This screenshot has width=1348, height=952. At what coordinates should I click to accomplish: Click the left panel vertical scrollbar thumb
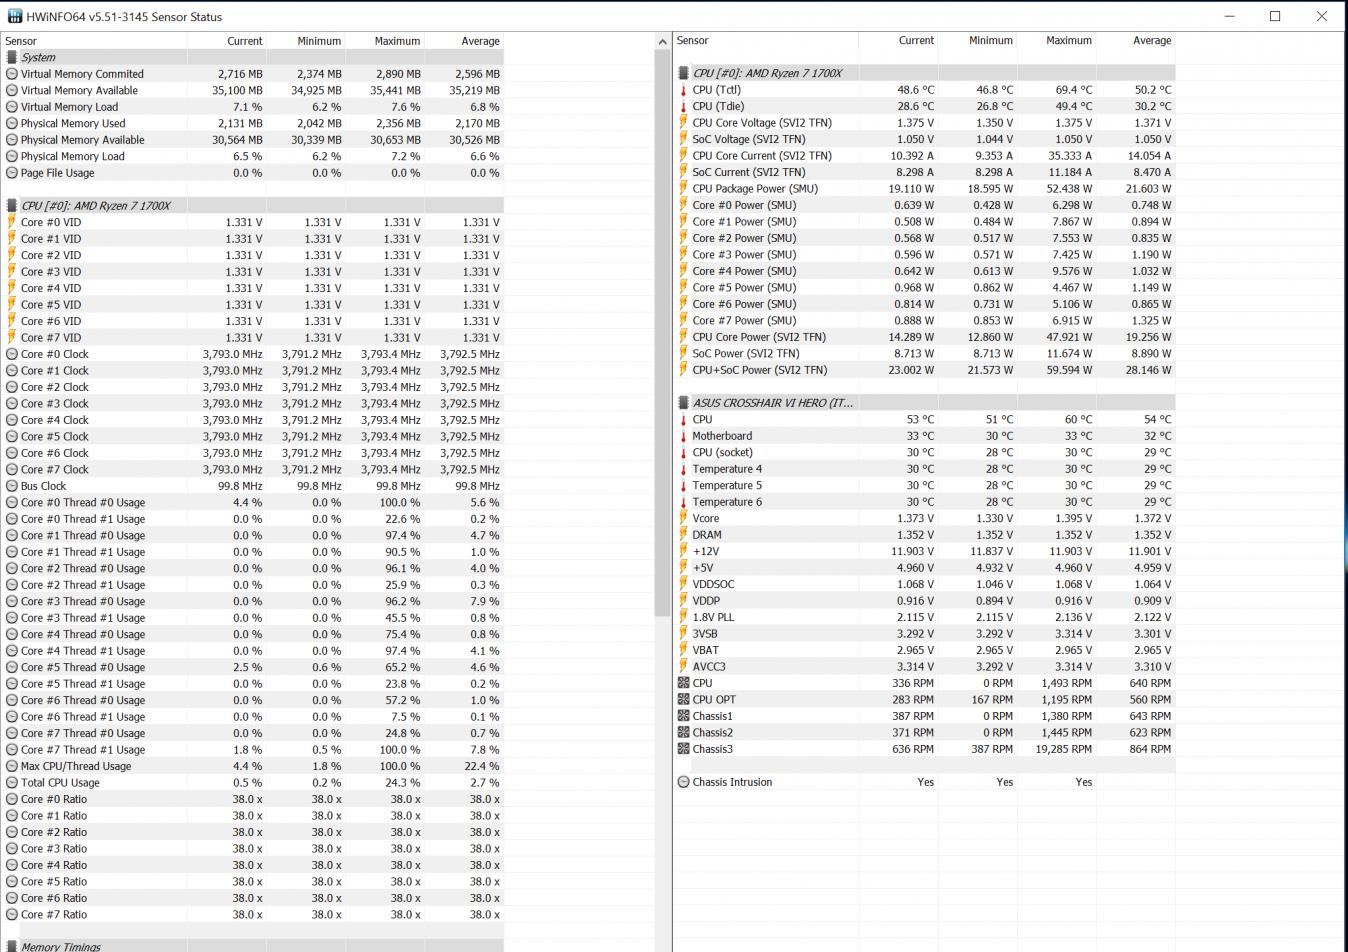click(662, 333)
